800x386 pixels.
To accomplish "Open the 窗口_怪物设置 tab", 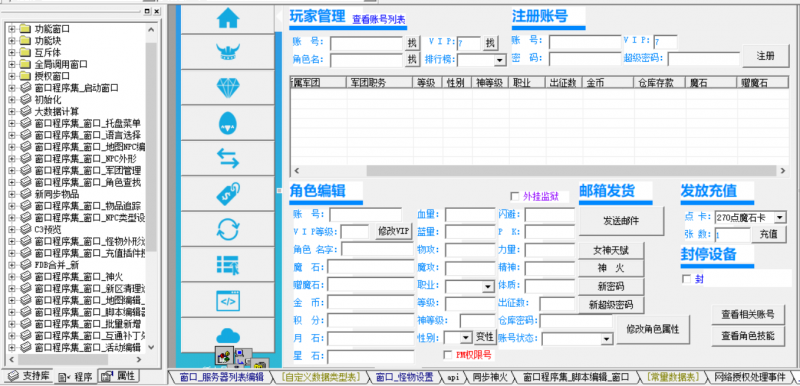I will coord(404,377).
